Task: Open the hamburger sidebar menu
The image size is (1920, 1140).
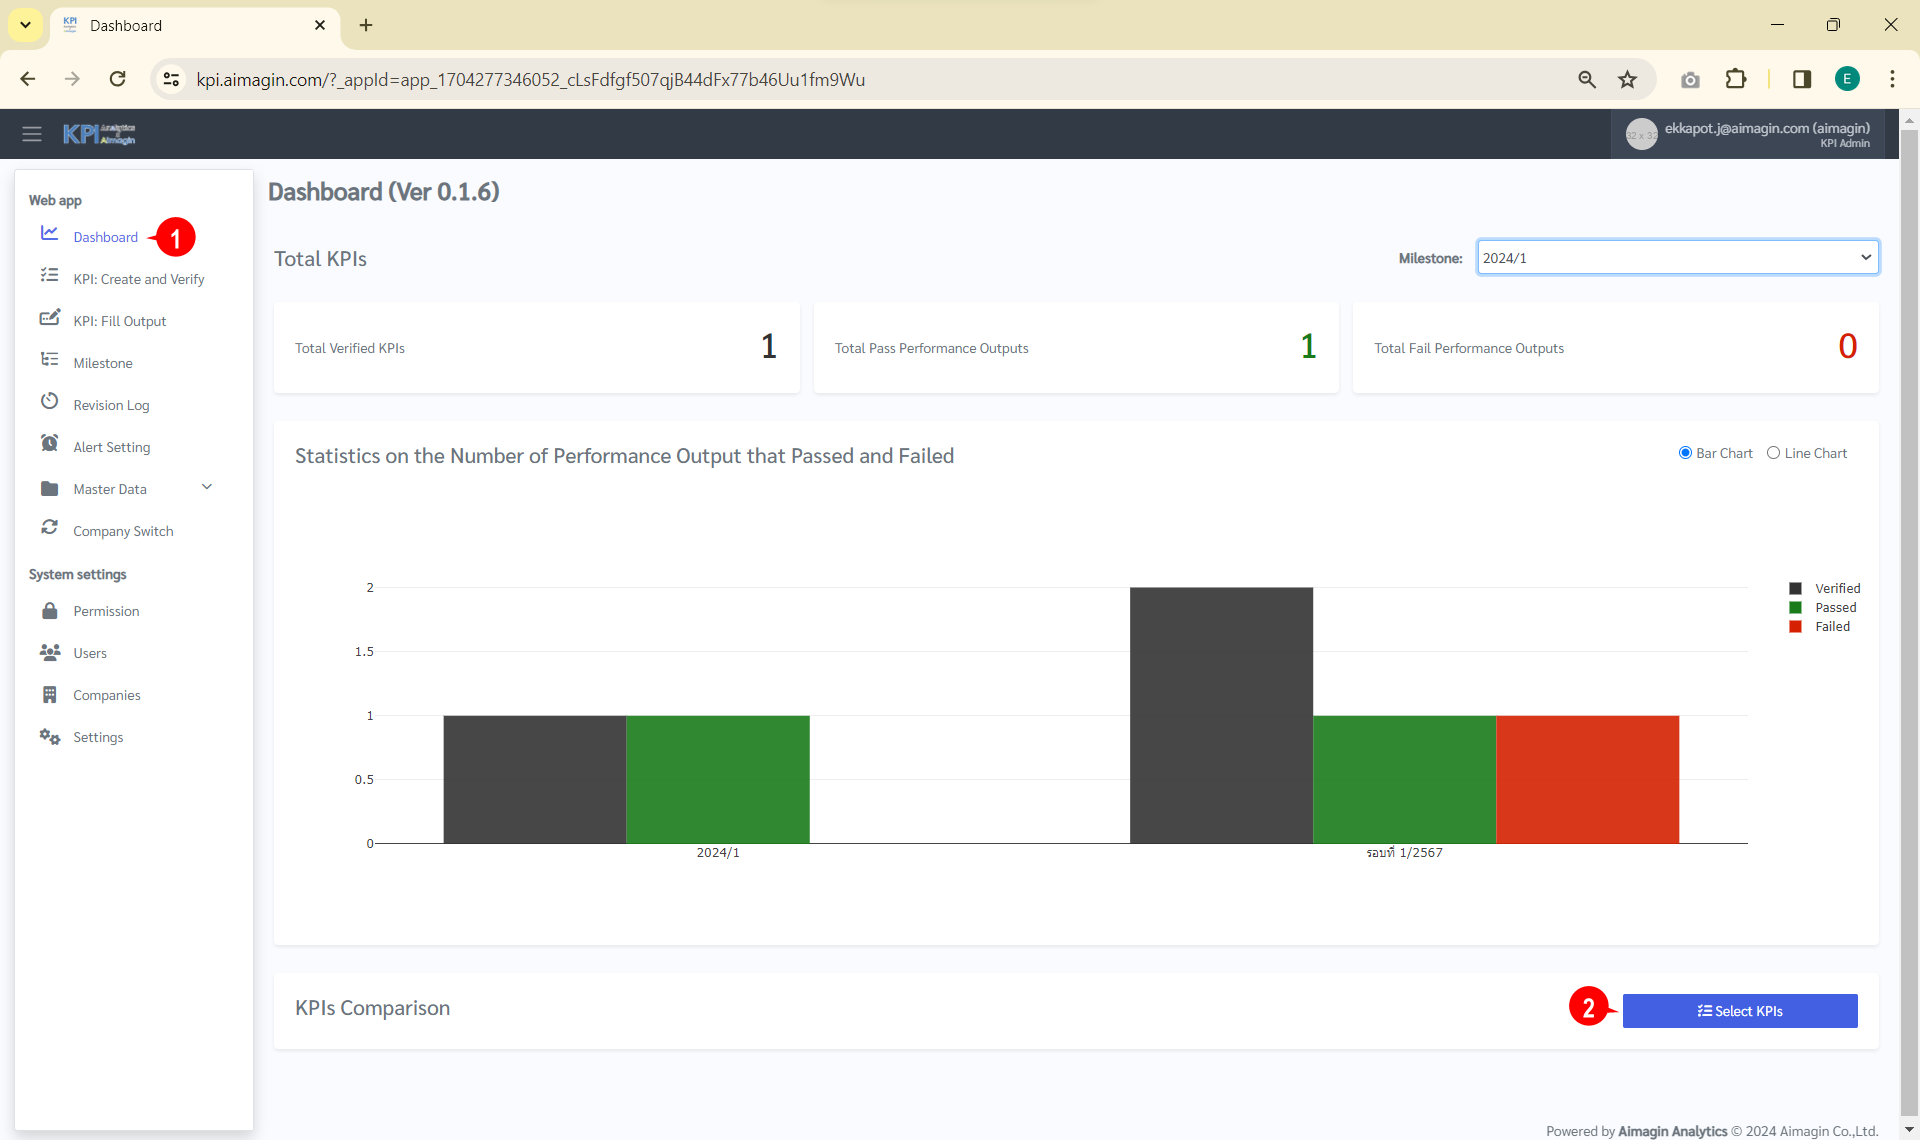Action: coord(32,134)
